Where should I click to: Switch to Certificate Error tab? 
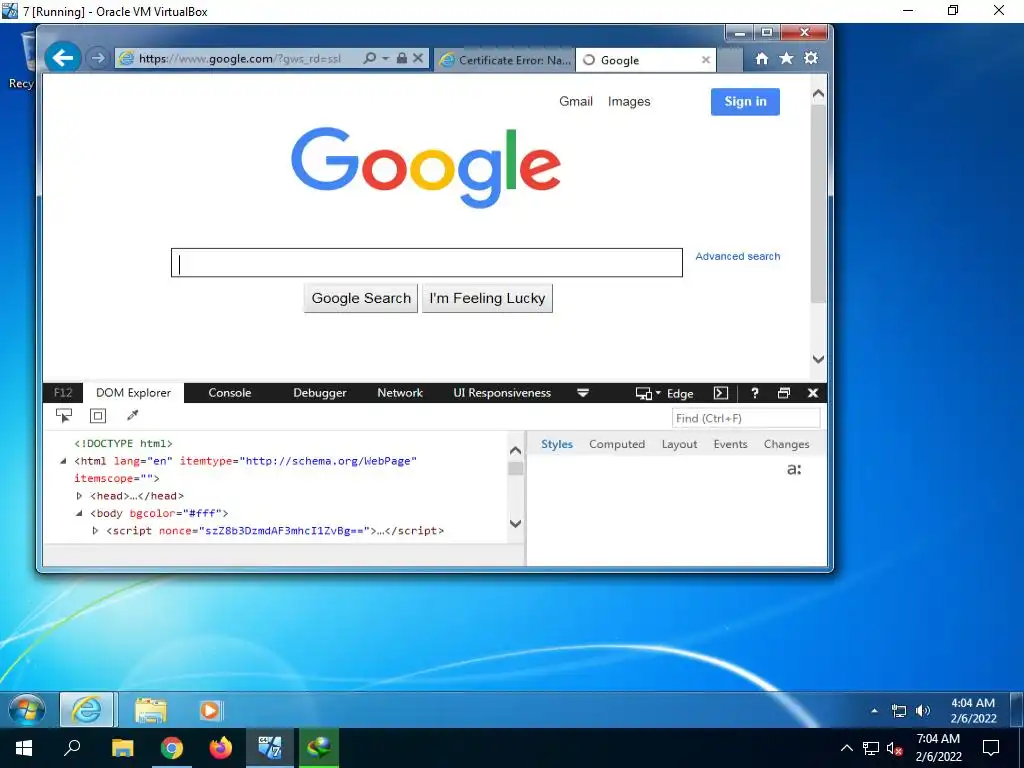[505, 60]
